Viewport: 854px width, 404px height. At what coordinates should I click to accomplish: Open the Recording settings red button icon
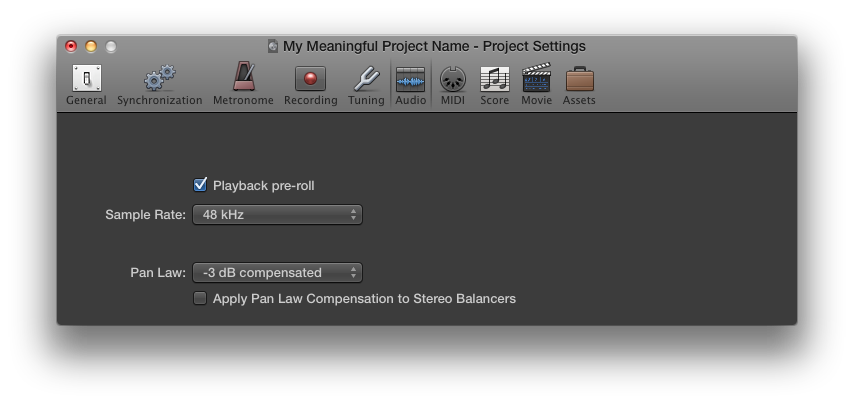[310, 78]
